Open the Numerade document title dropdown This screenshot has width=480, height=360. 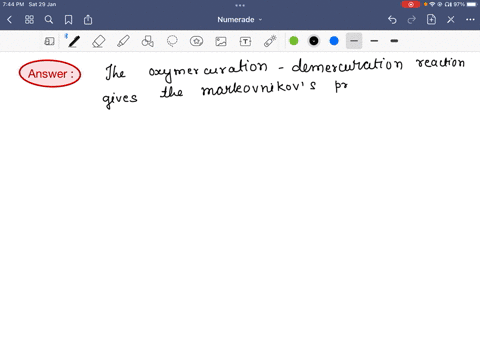239,20
